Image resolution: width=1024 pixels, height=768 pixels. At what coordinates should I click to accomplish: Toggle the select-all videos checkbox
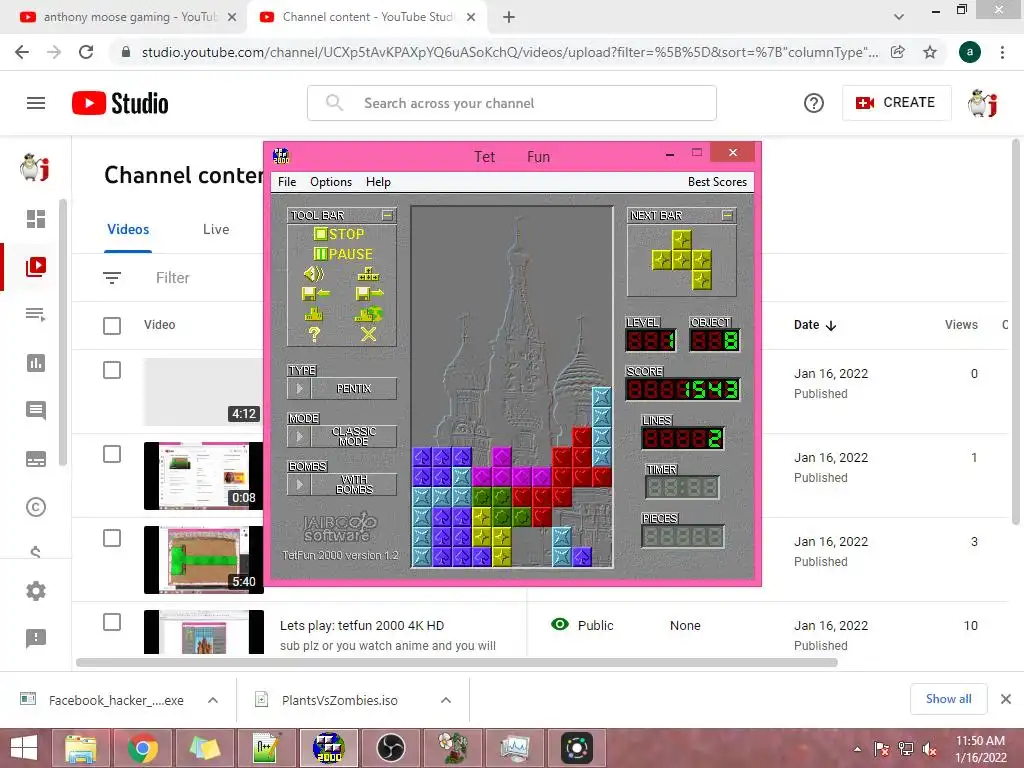(112, 325)
